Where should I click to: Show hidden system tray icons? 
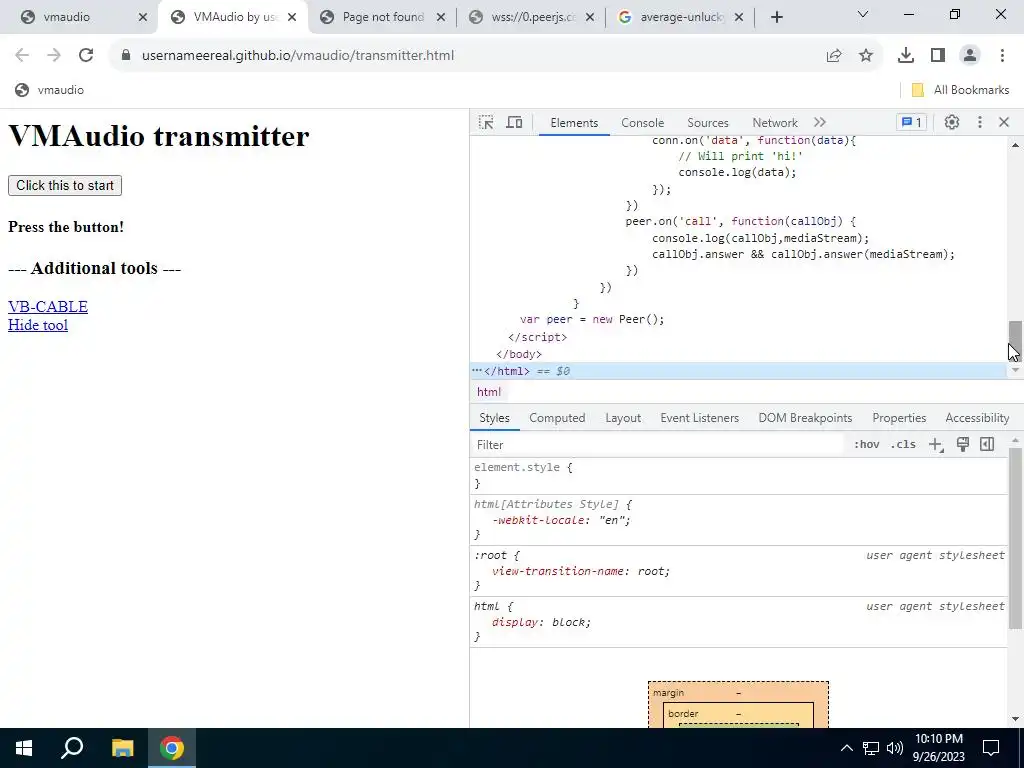(x=846, y=748)
